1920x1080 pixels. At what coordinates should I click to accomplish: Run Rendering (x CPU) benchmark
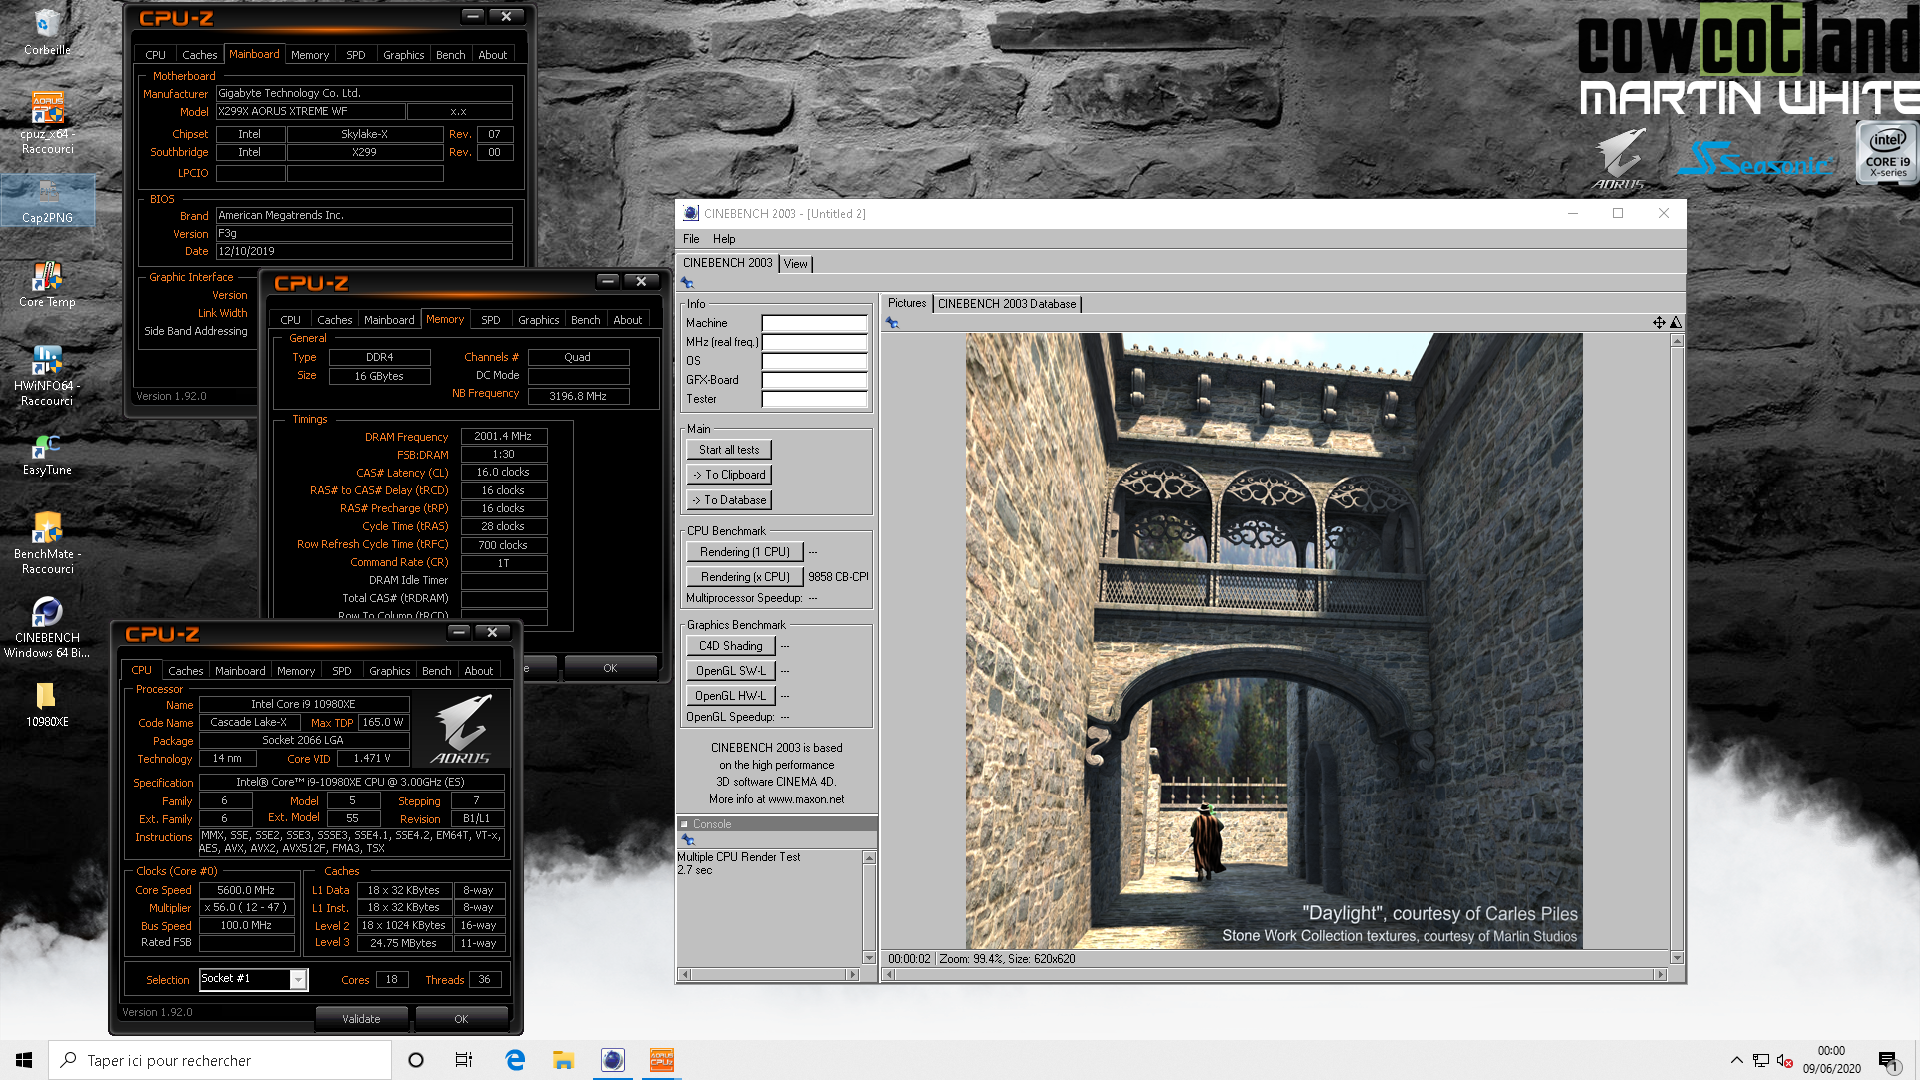[x=744, y=577]
